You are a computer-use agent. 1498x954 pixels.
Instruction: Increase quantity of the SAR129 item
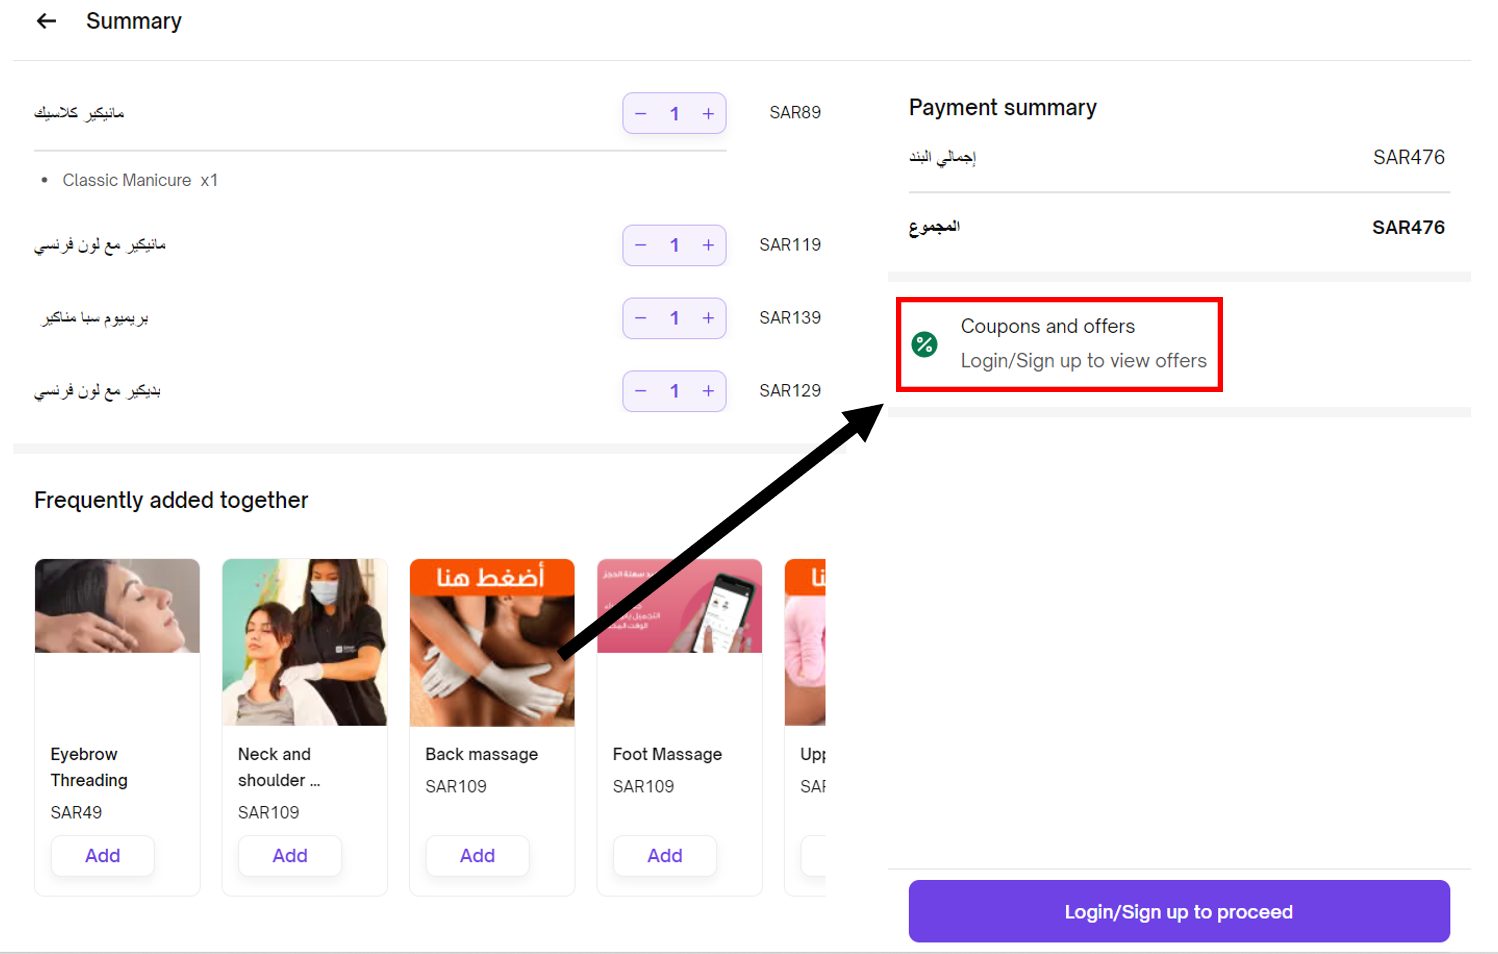(708, 391)
